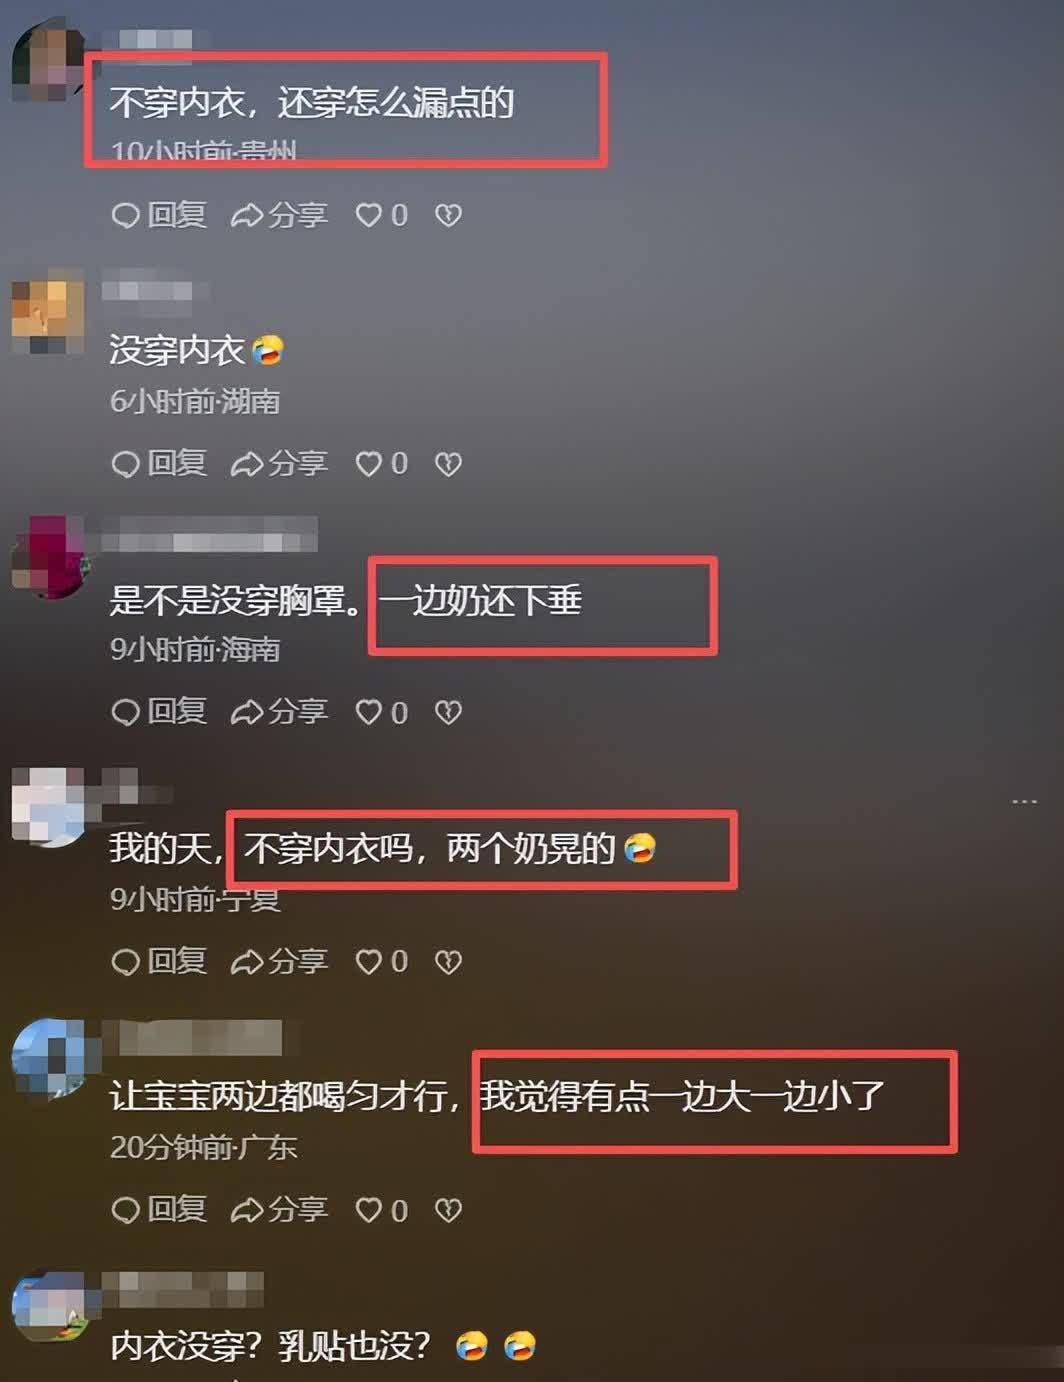Click reply bubble on the Guizhou comment

[159, 215]
